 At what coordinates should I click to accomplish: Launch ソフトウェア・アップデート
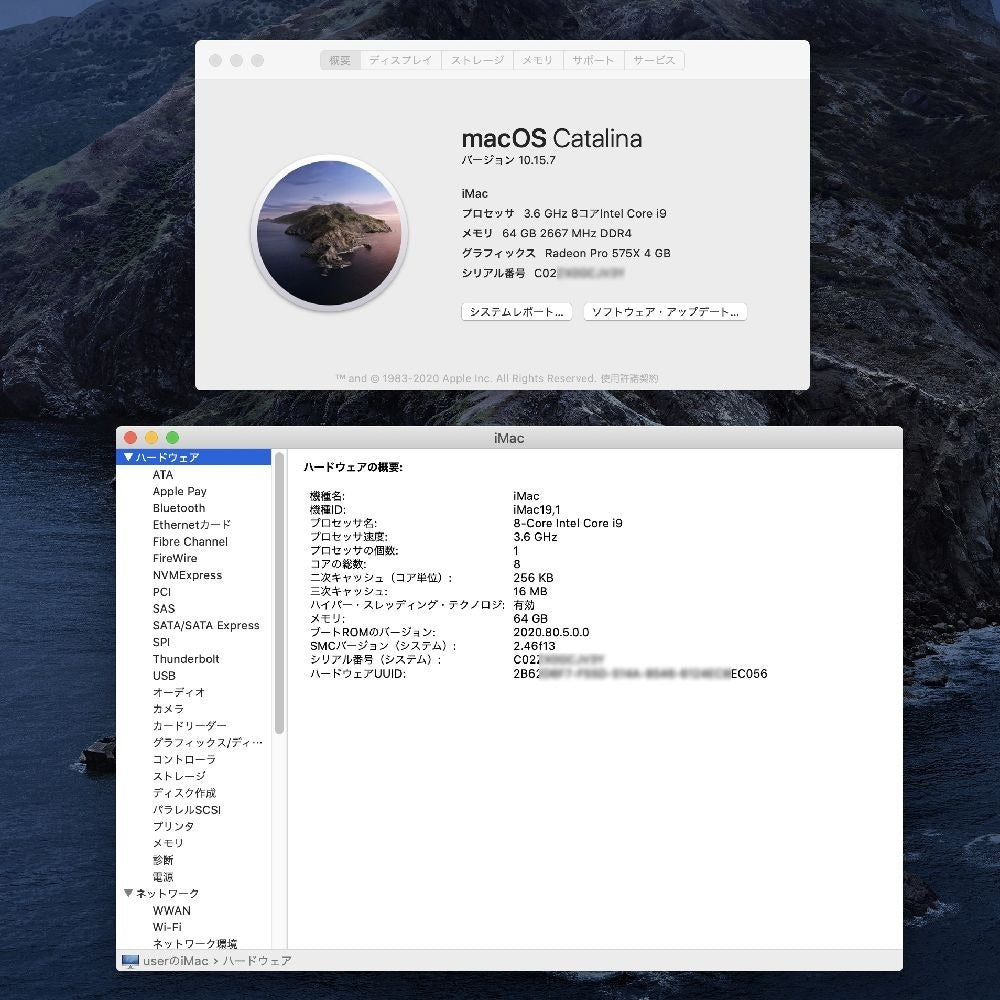coord(664,311)
